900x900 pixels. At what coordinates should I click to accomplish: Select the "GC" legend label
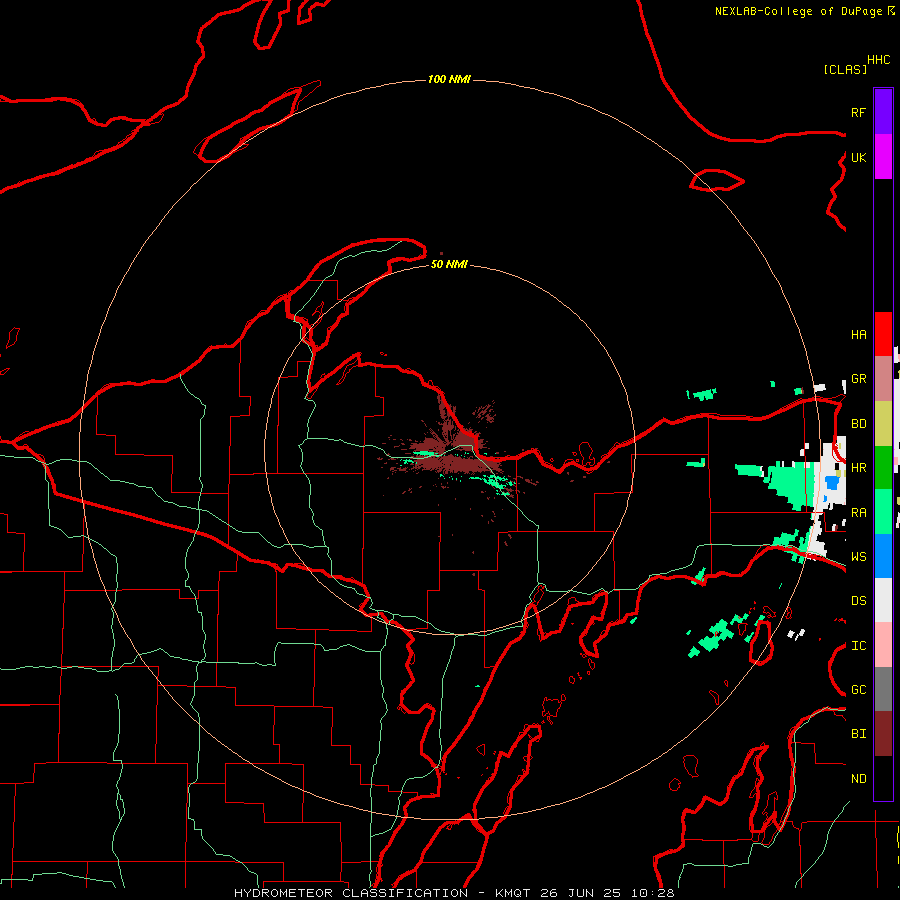(x=858, y=689)
